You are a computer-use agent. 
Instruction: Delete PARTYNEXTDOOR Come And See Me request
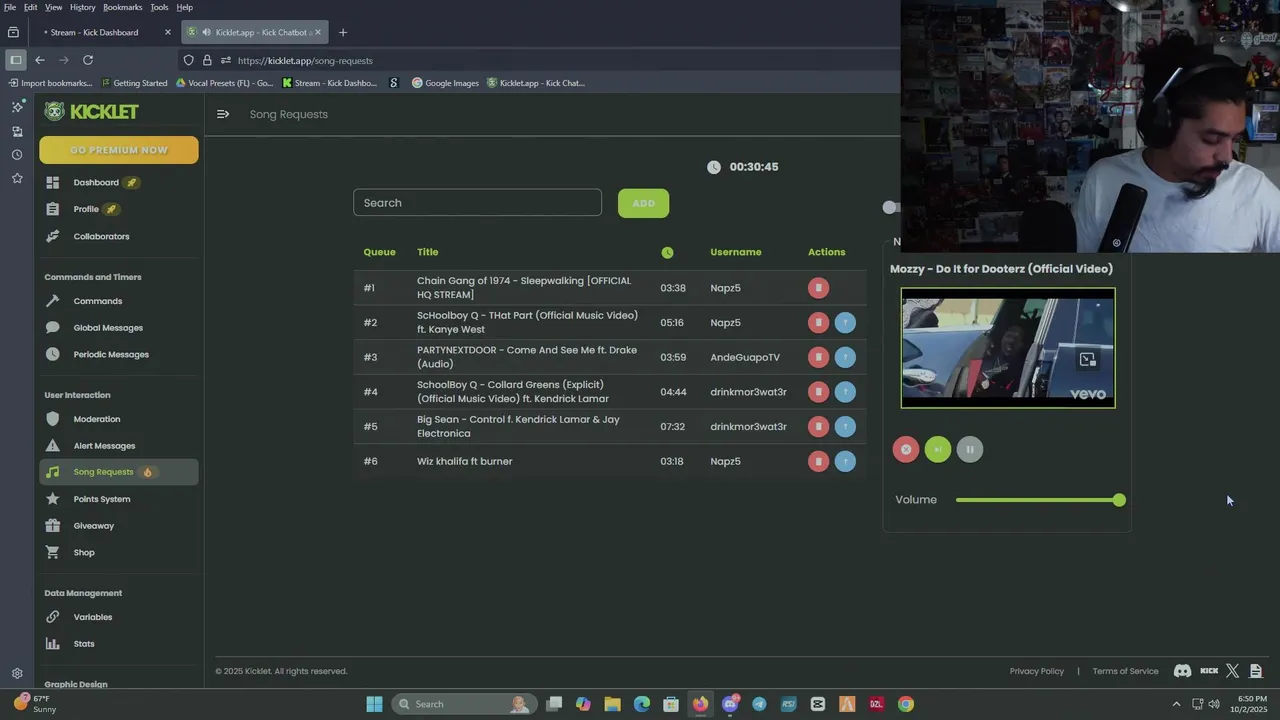tap(818, 357)
